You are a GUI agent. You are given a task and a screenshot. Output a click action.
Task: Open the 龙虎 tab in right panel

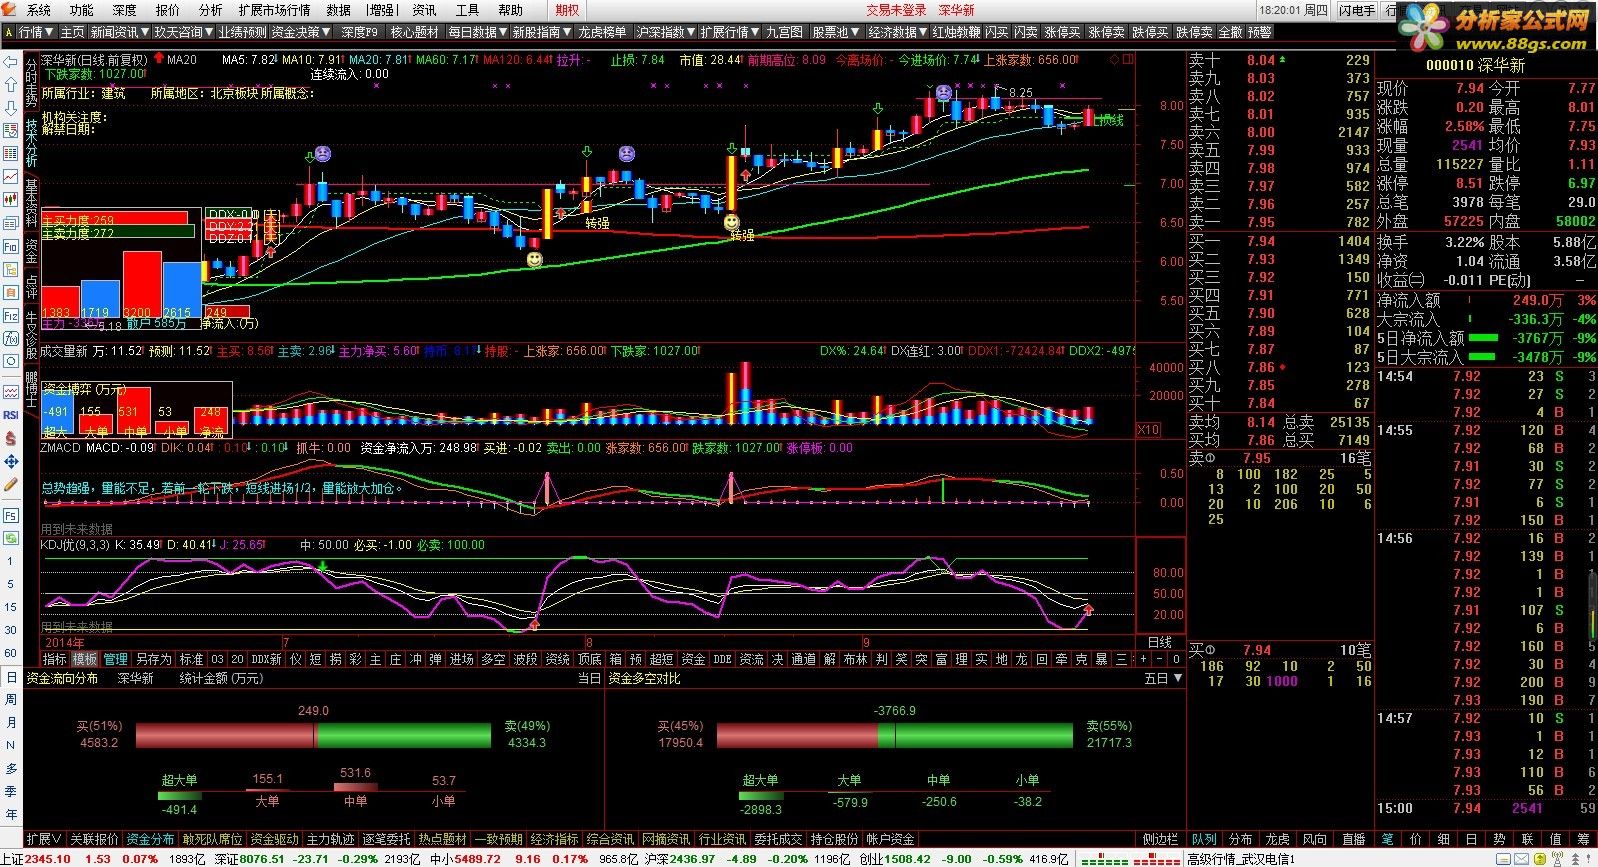(x=1278, y=839)
